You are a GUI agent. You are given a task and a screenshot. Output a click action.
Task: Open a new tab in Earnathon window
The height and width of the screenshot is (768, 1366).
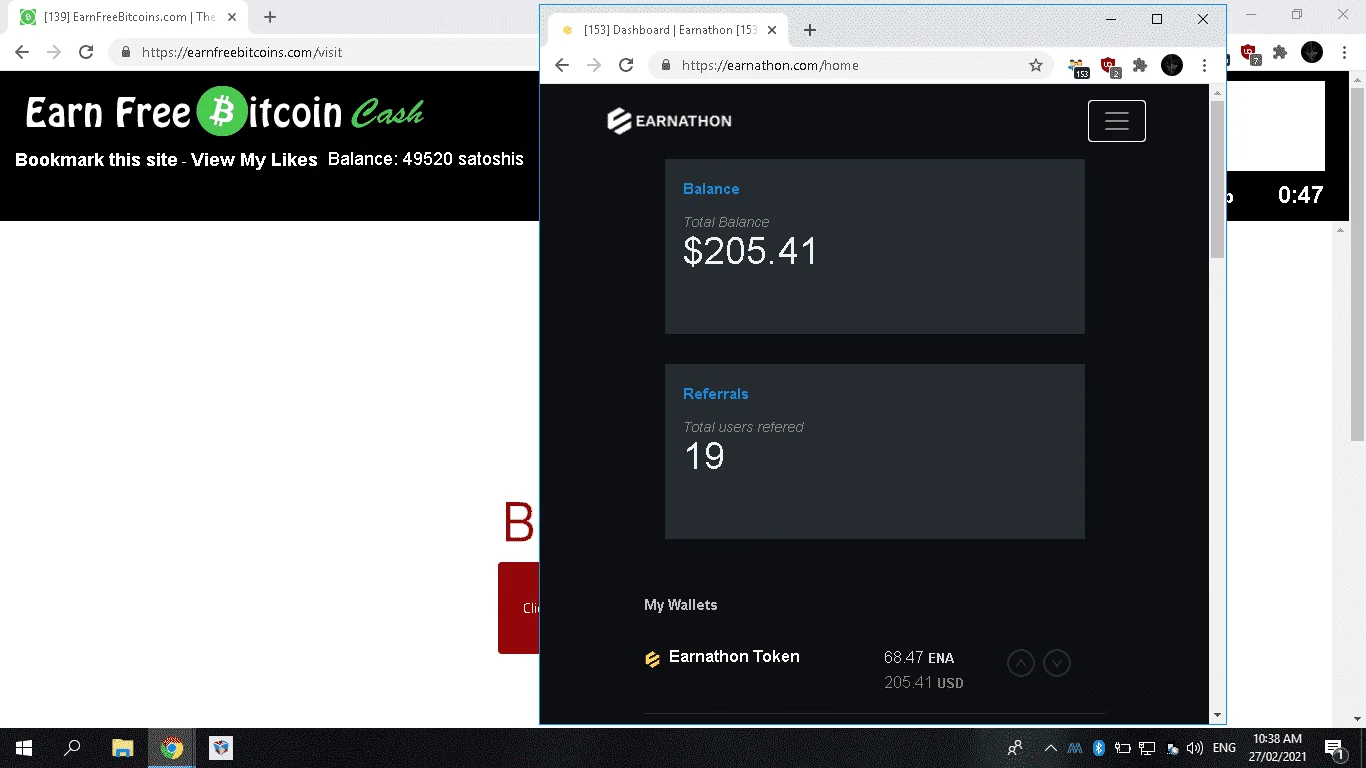pyautogui.click(x=810, y=30)
